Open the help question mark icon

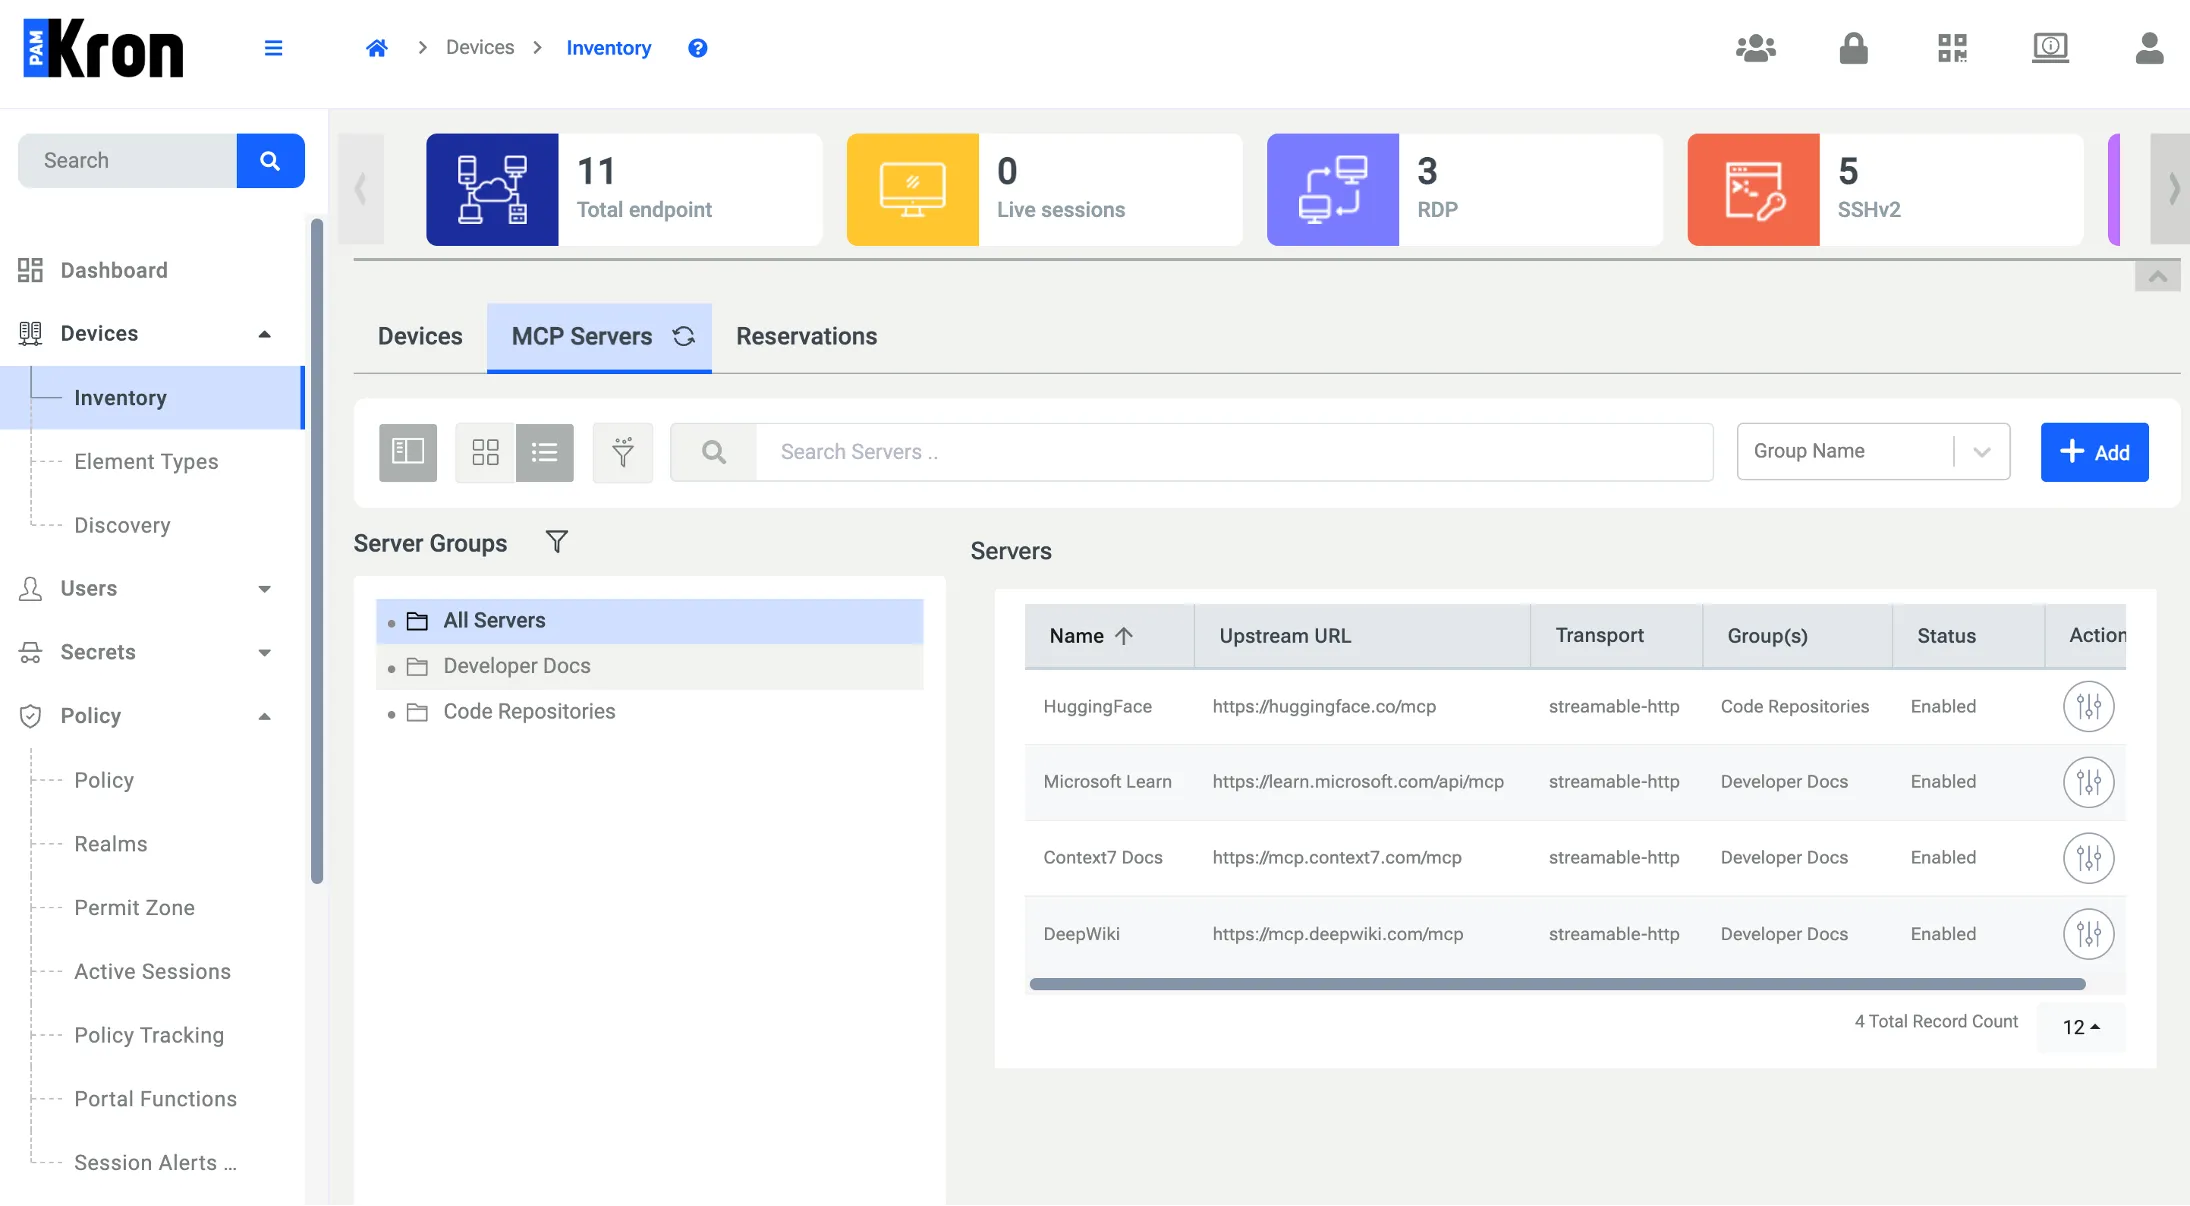[698, 48]
